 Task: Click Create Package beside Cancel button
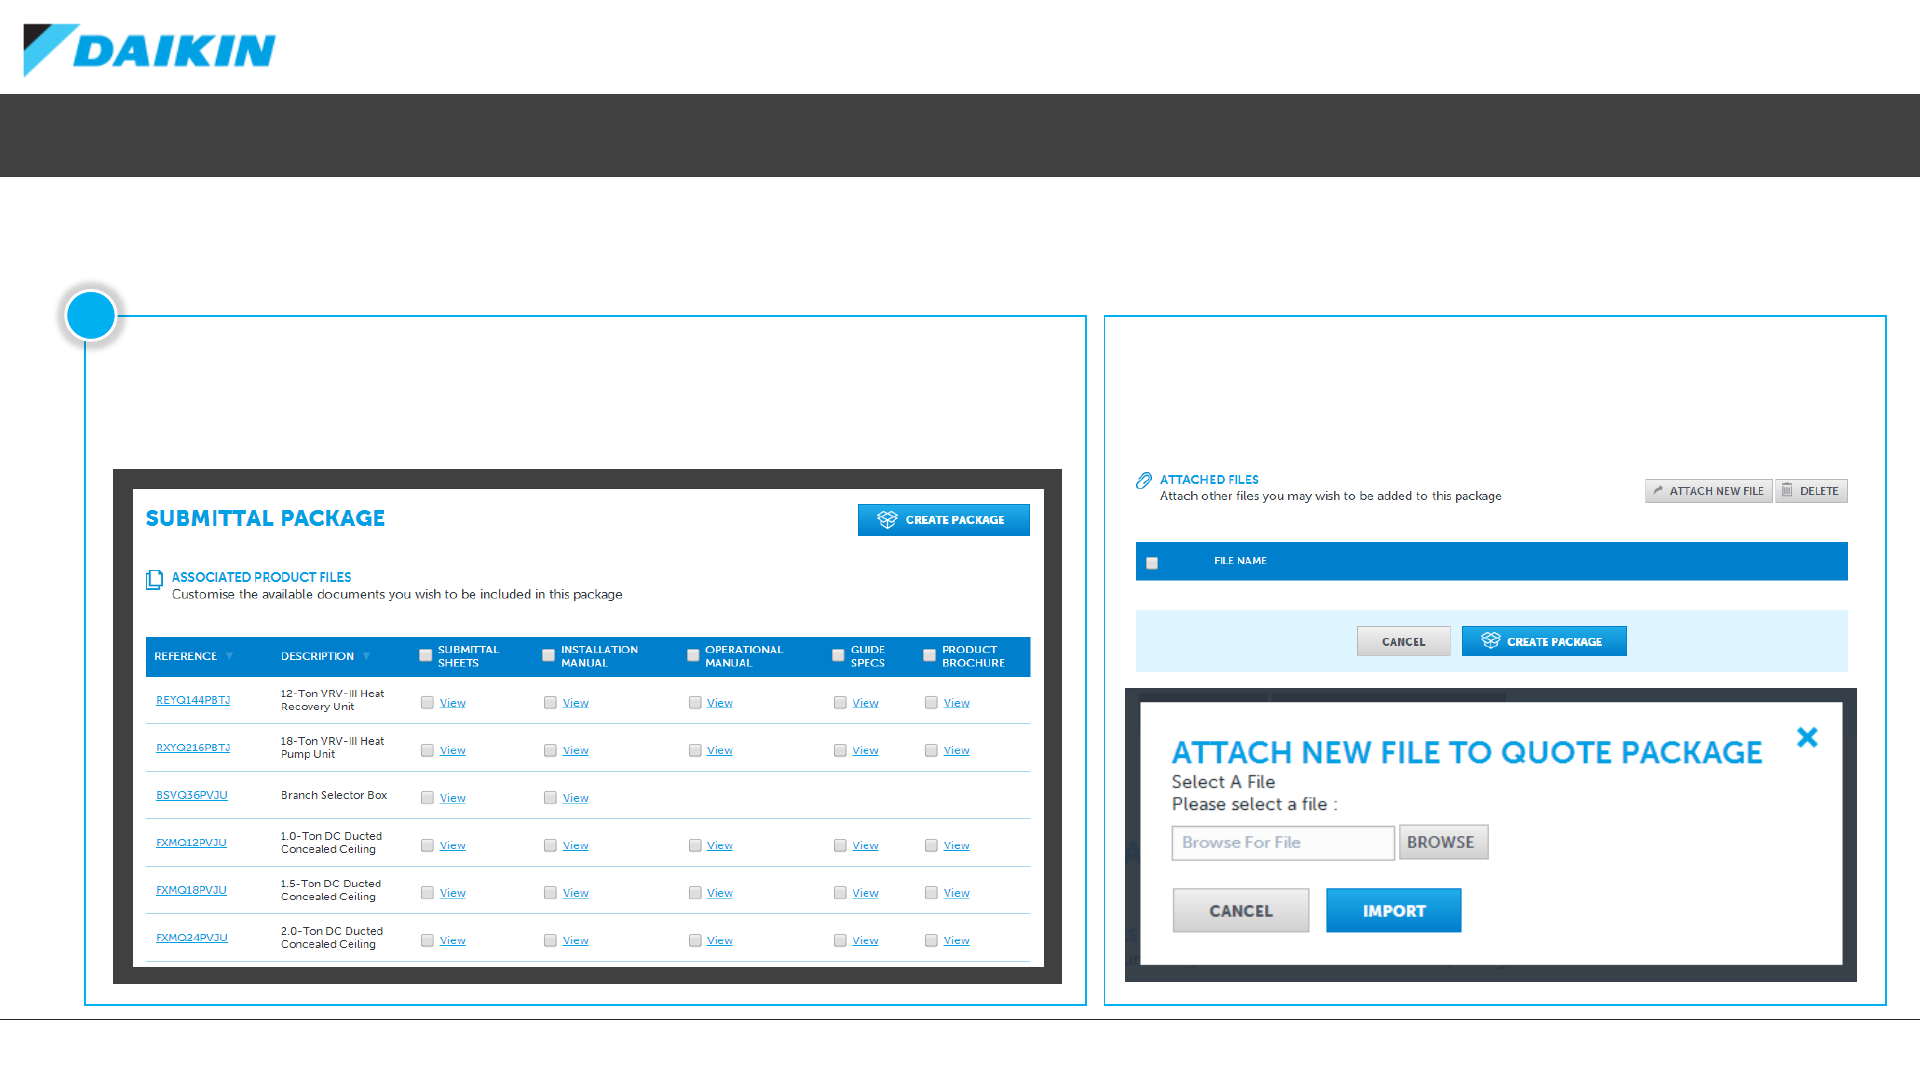point(1543,642)
